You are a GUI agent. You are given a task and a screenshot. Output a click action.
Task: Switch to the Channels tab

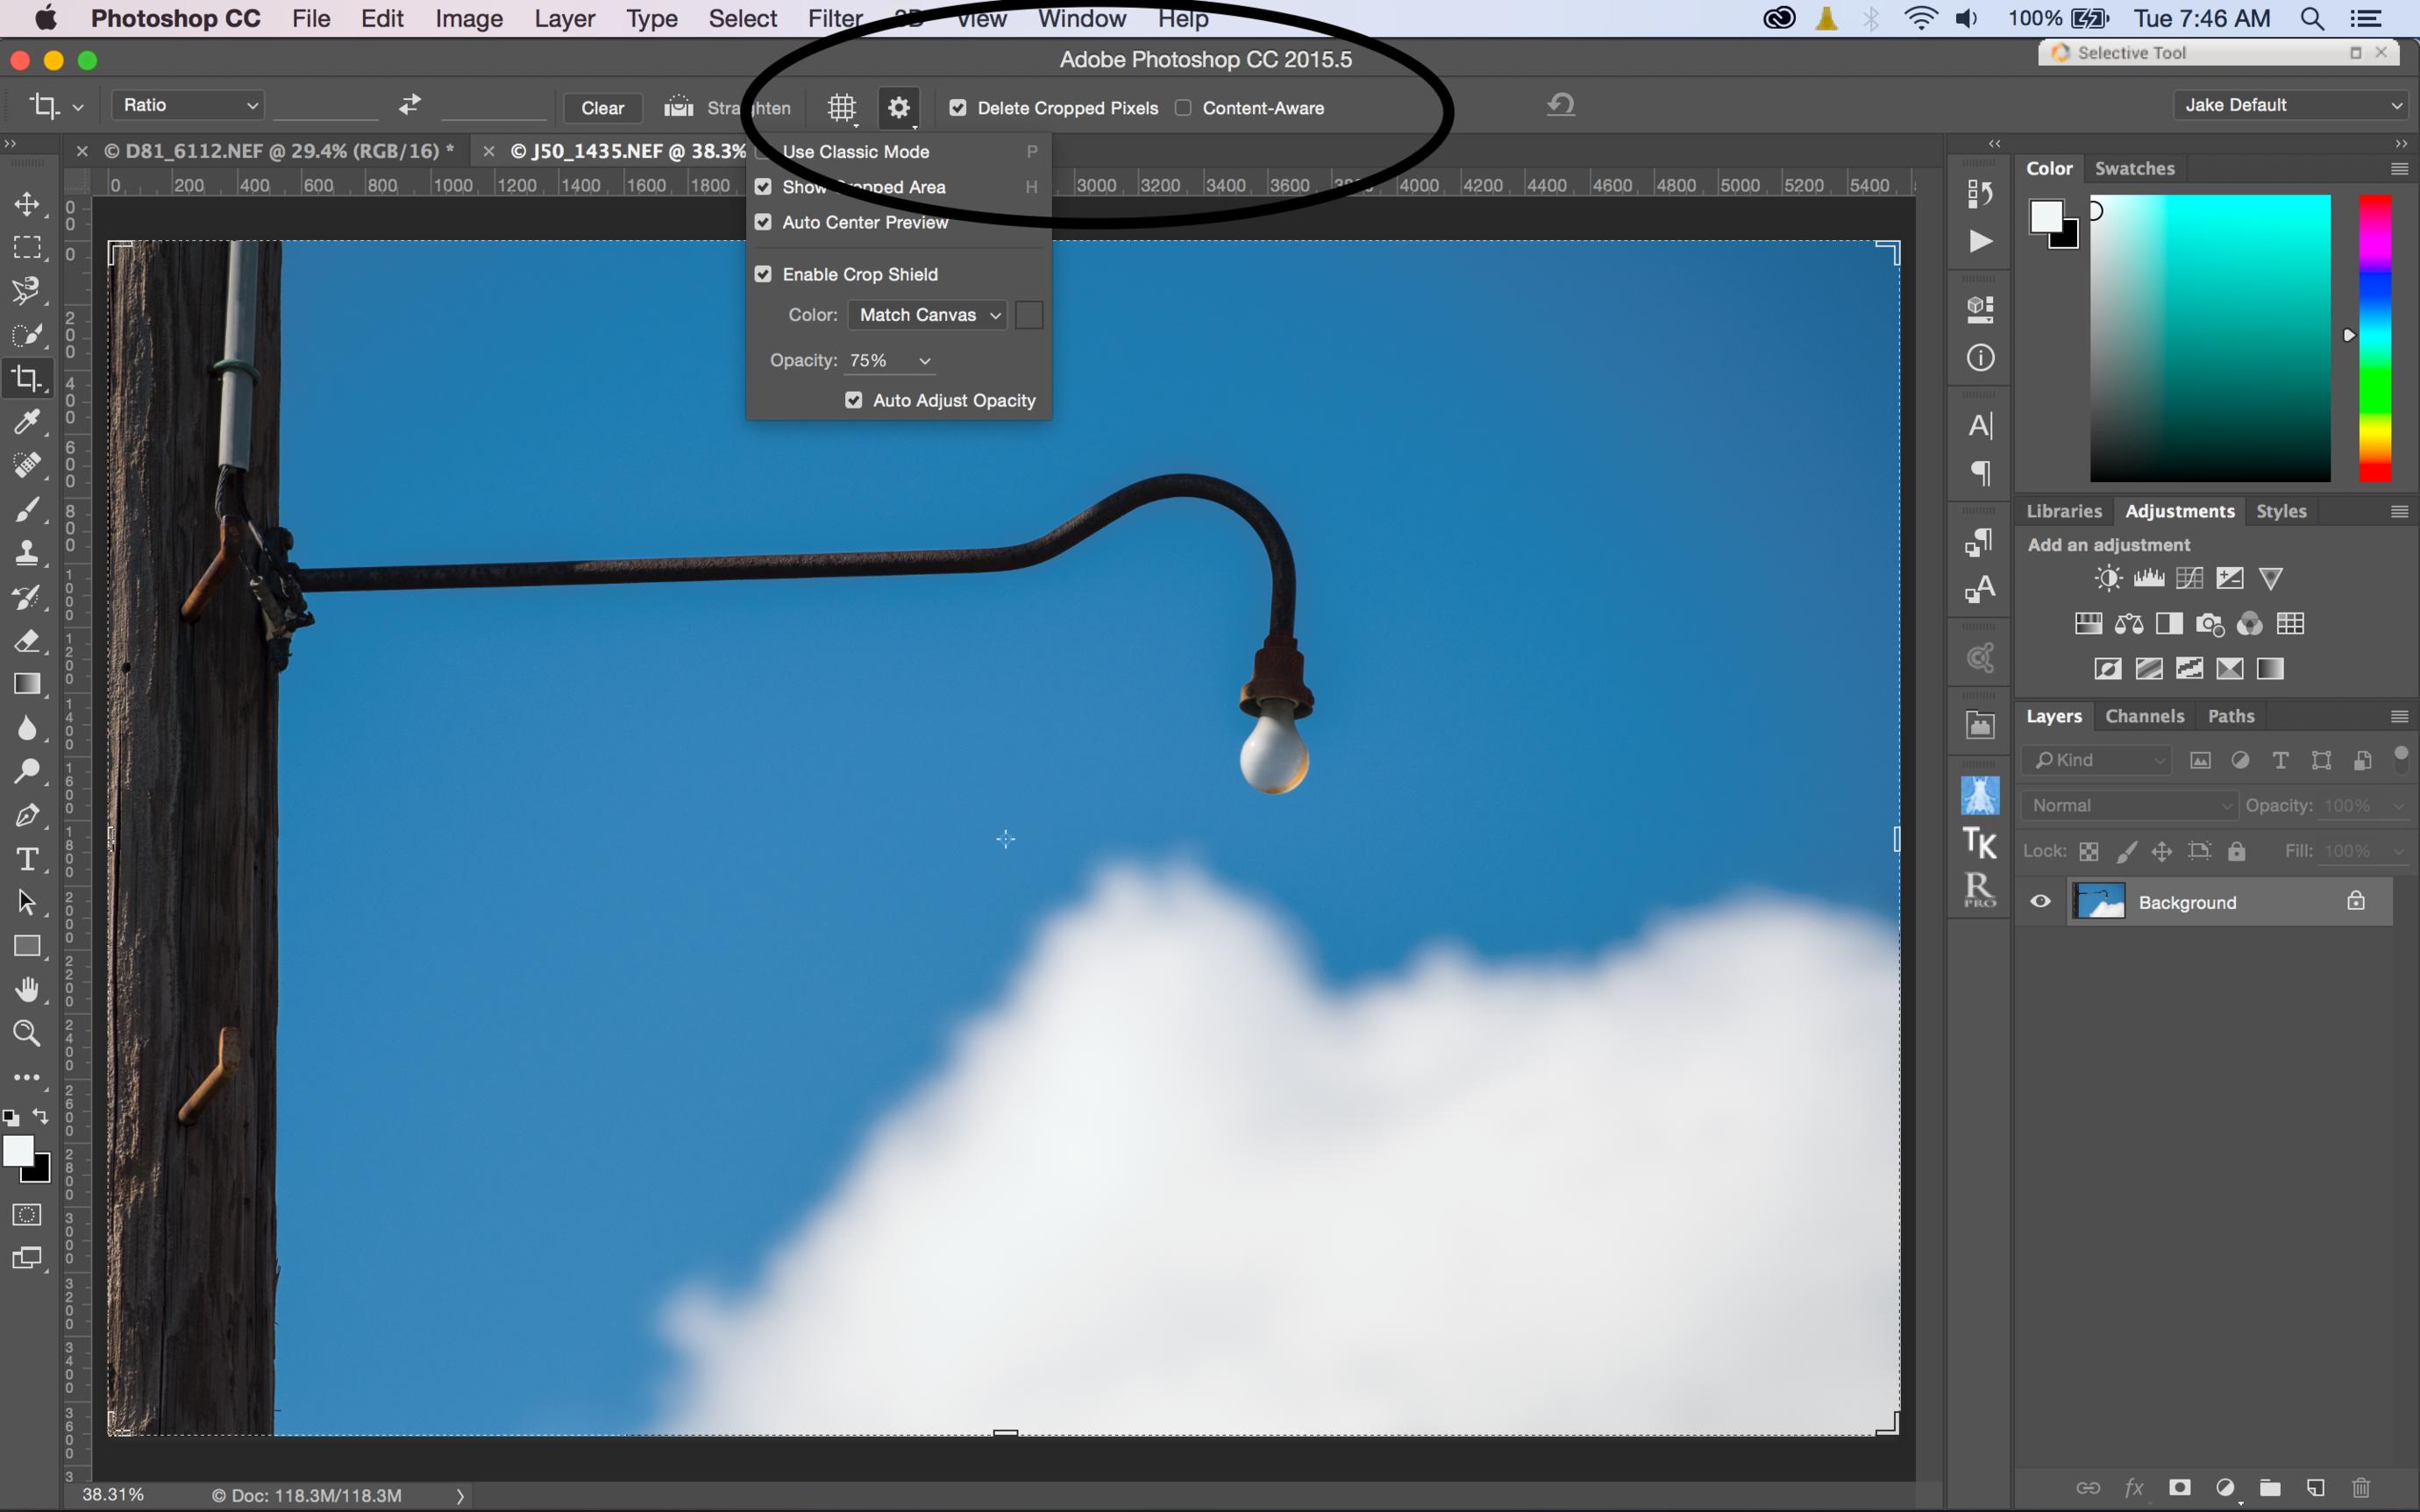coord(2145,716)
